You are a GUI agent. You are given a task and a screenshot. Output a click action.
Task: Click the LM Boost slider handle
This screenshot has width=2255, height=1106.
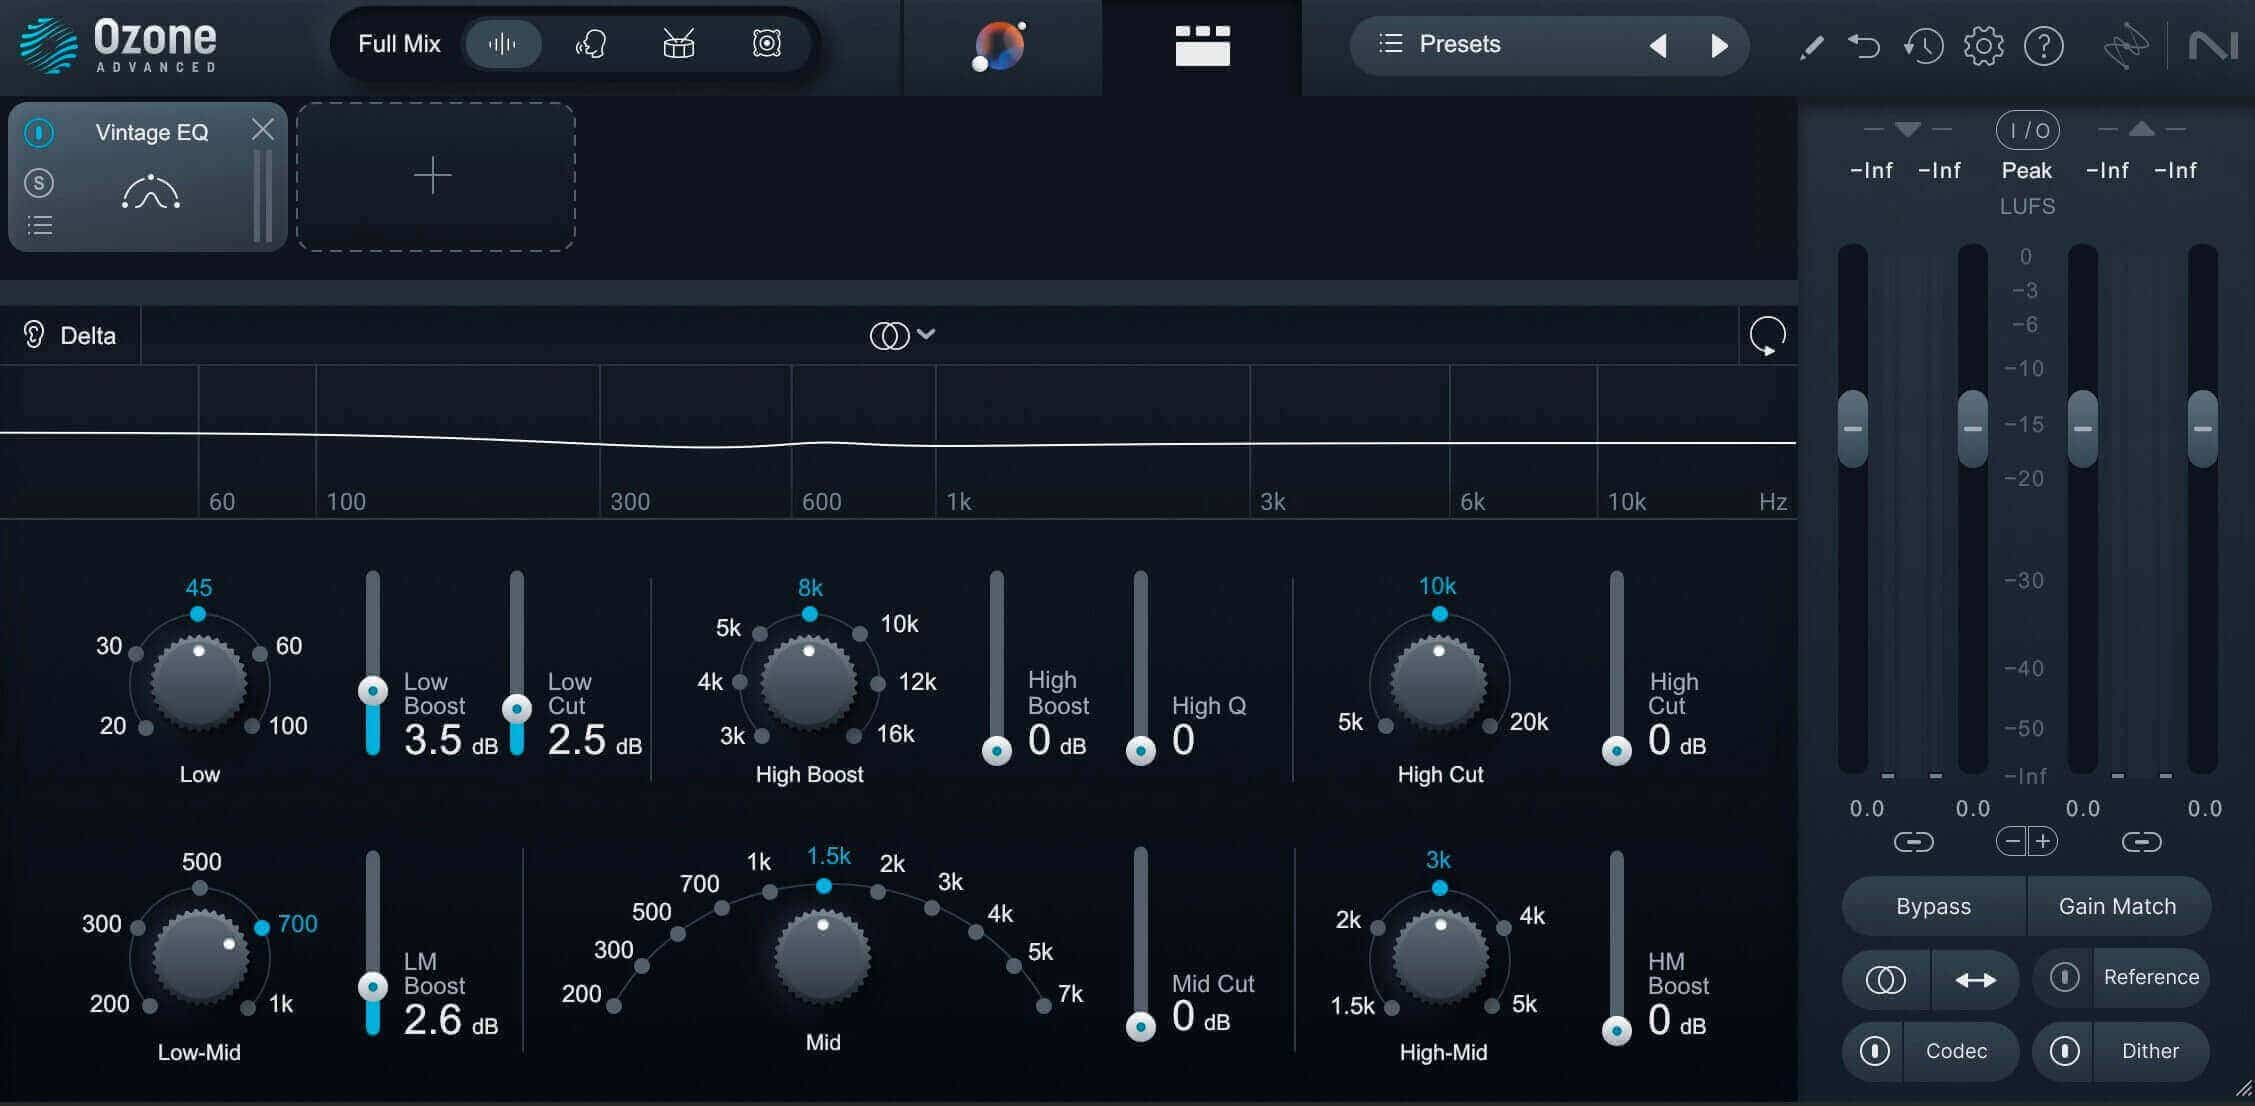373,987
